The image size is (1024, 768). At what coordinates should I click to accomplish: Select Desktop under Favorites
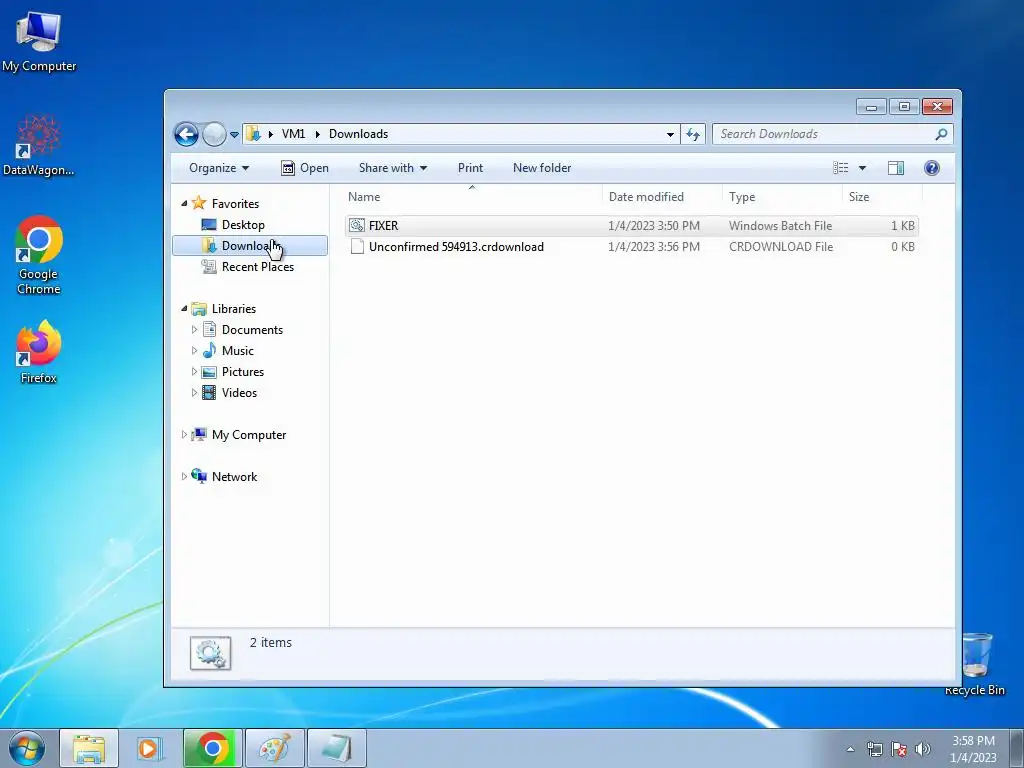(x=243, y=225)
